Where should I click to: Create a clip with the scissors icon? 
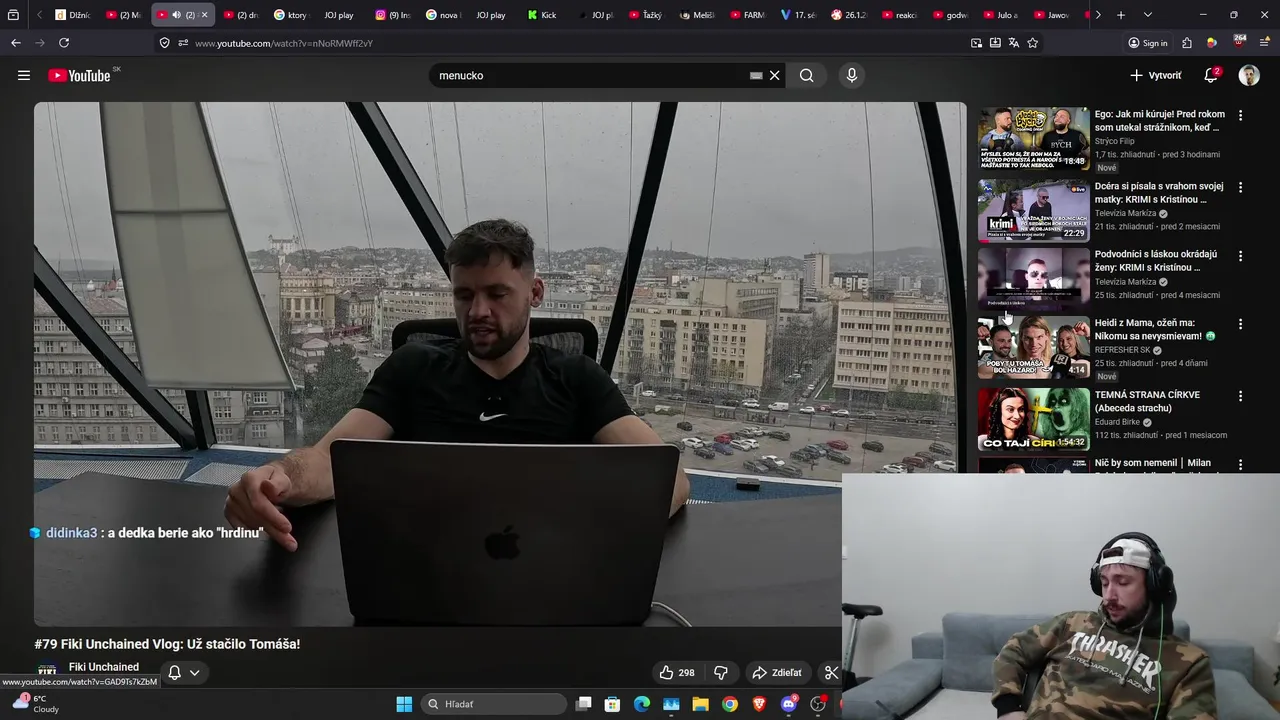(830, 673)
